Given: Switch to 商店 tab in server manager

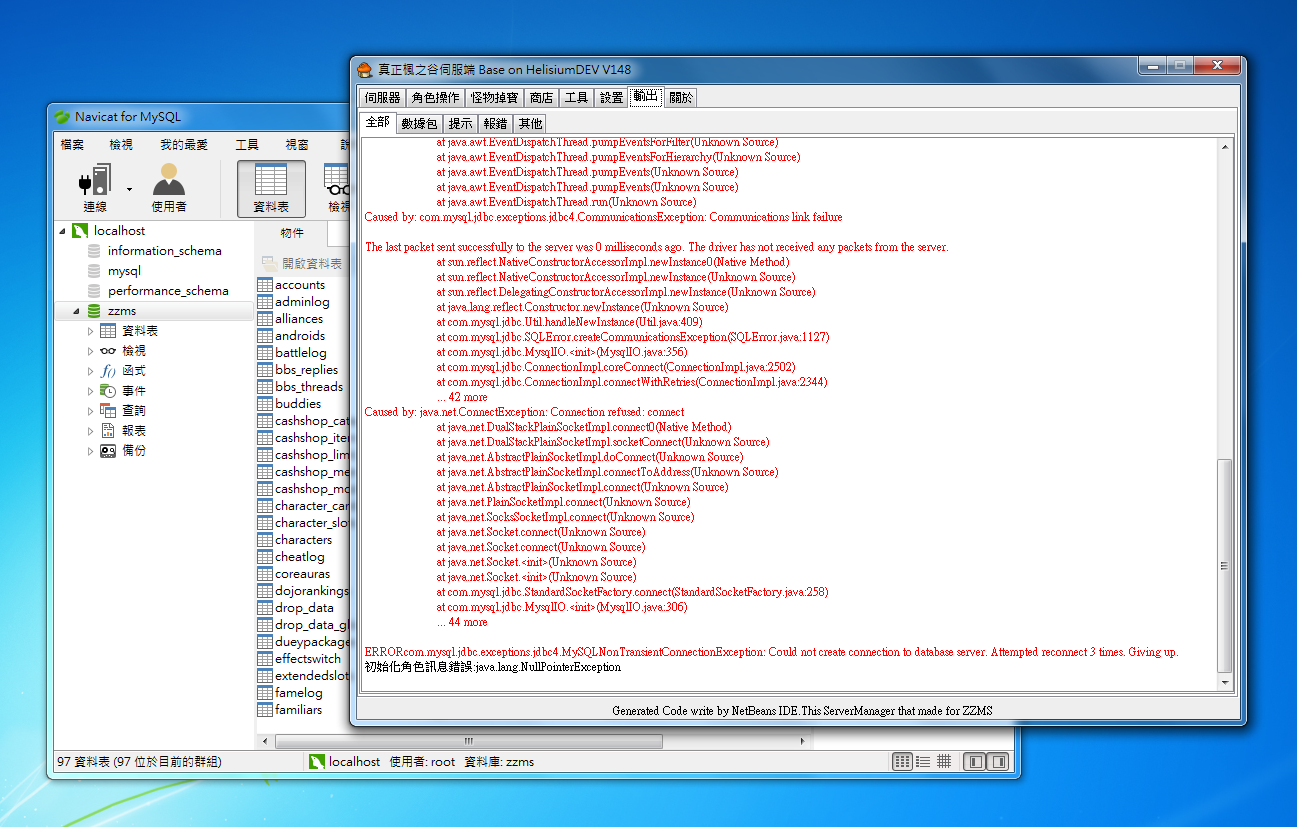Looking at the screenshot, I should point(542,97).
